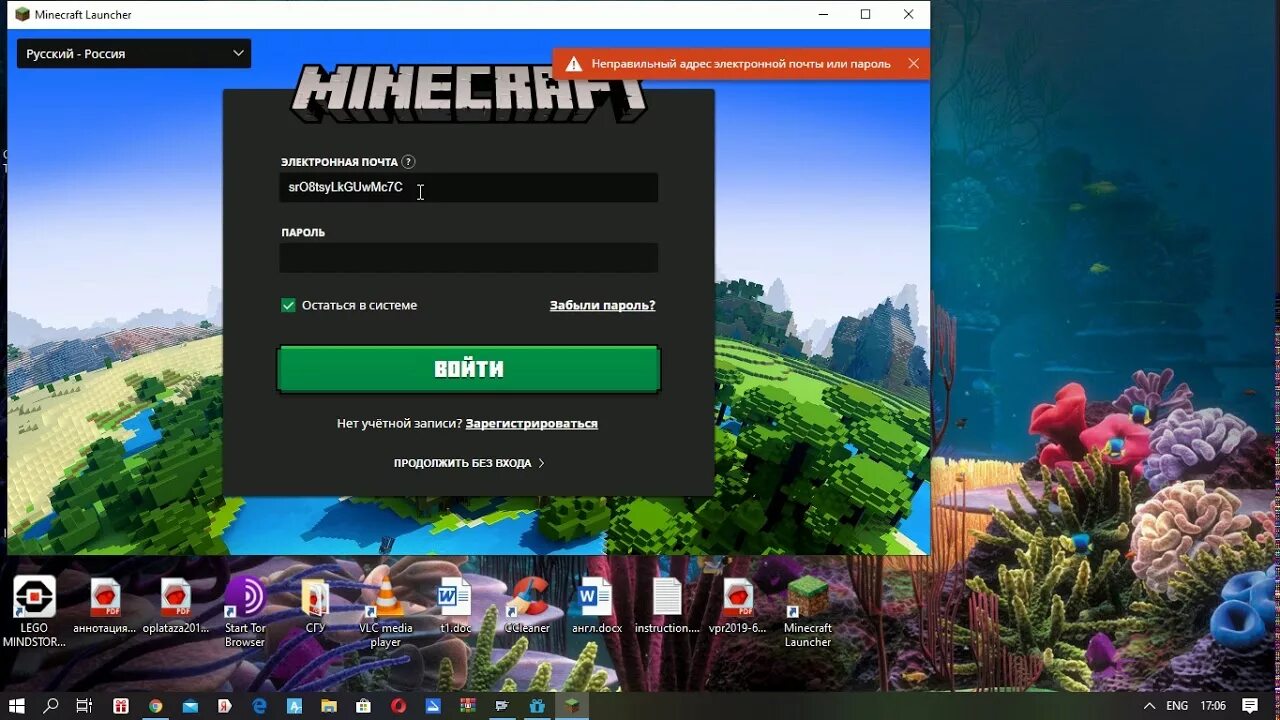1280x720 pixels.
Task: Launch Minecraft Launcher desktop shortcut
Action: [807, 611]
